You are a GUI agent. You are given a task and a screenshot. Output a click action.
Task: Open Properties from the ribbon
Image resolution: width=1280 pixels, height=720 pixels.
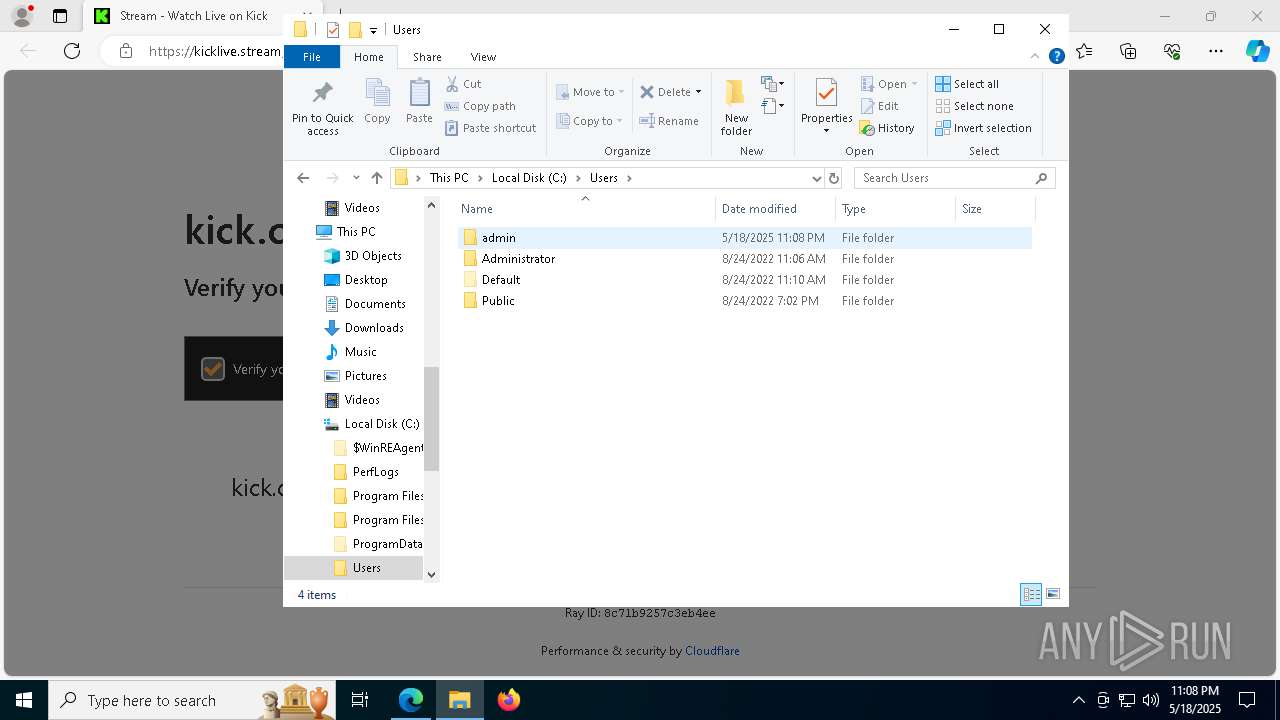click(x=826, y=107)
